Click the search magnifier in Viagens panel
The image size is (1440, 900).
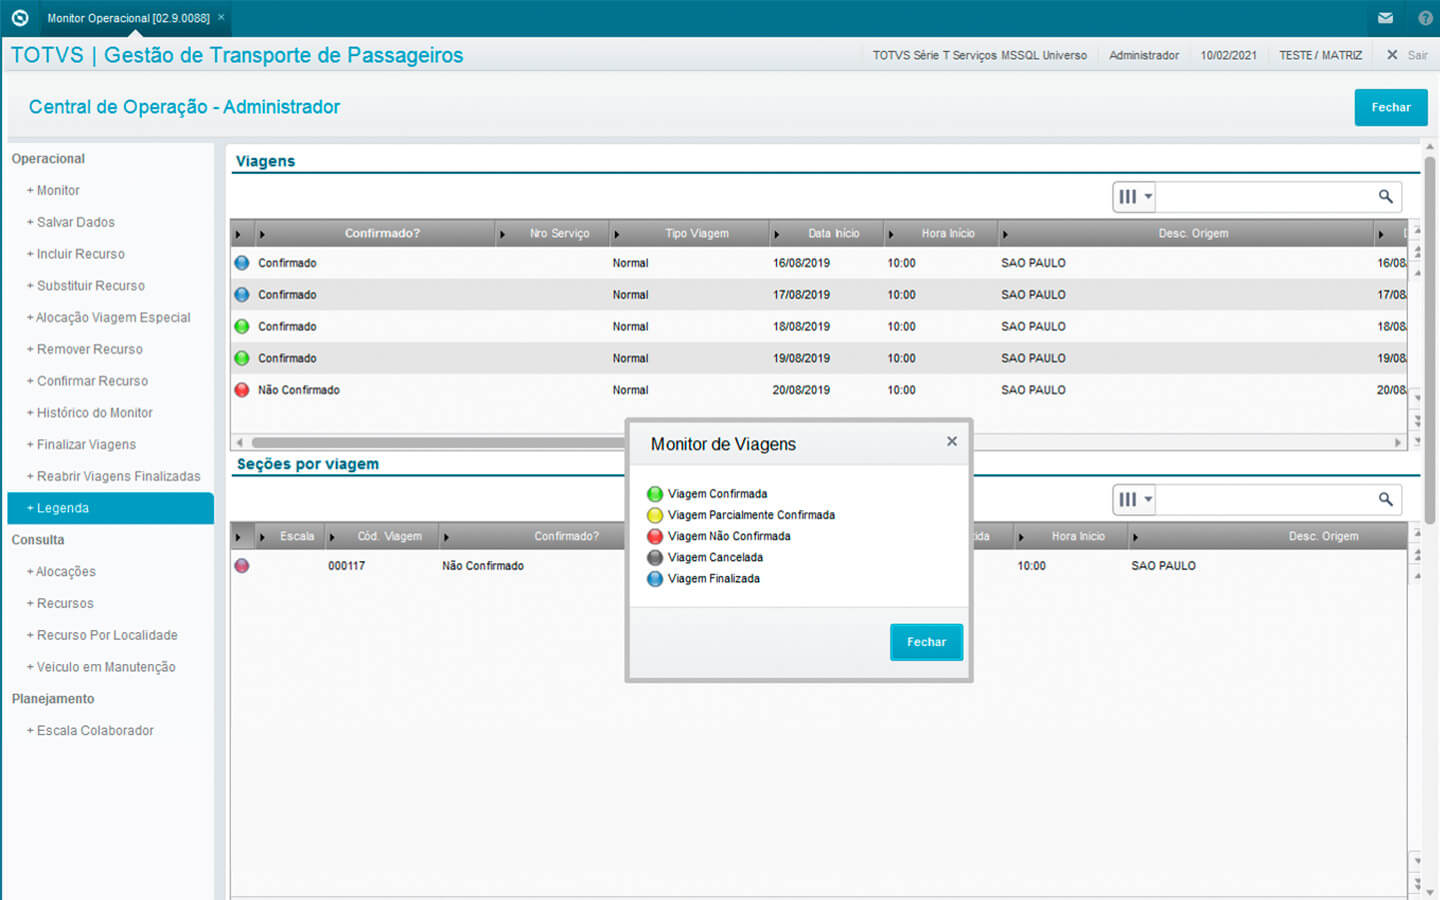tap(1385, 197)
